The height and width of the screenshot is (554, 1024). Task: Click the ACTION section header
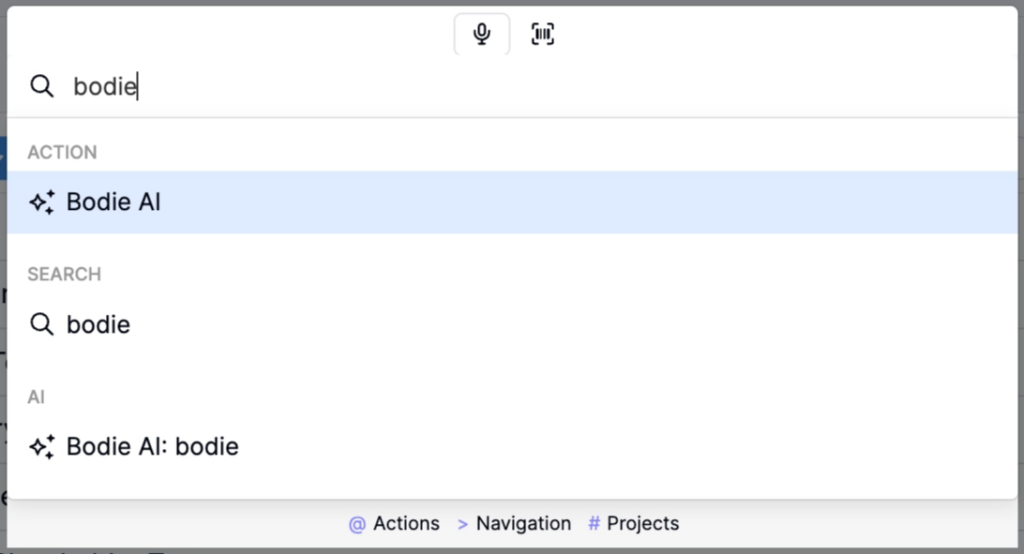[x=62, y=152]
